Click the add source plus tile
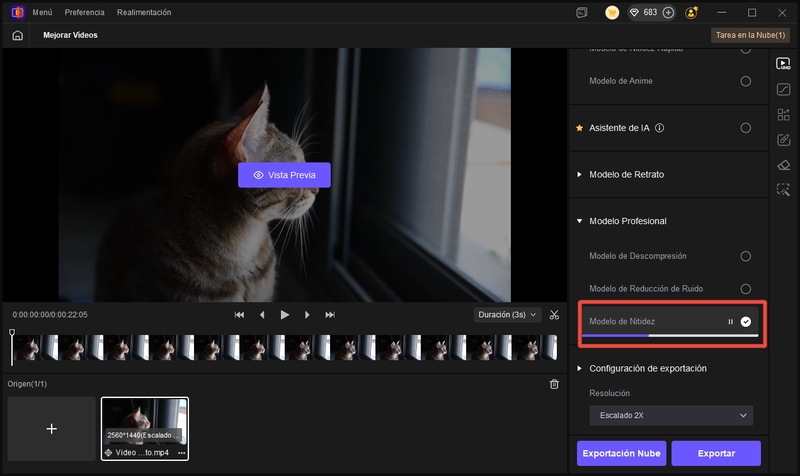 [x=52, y=428]
